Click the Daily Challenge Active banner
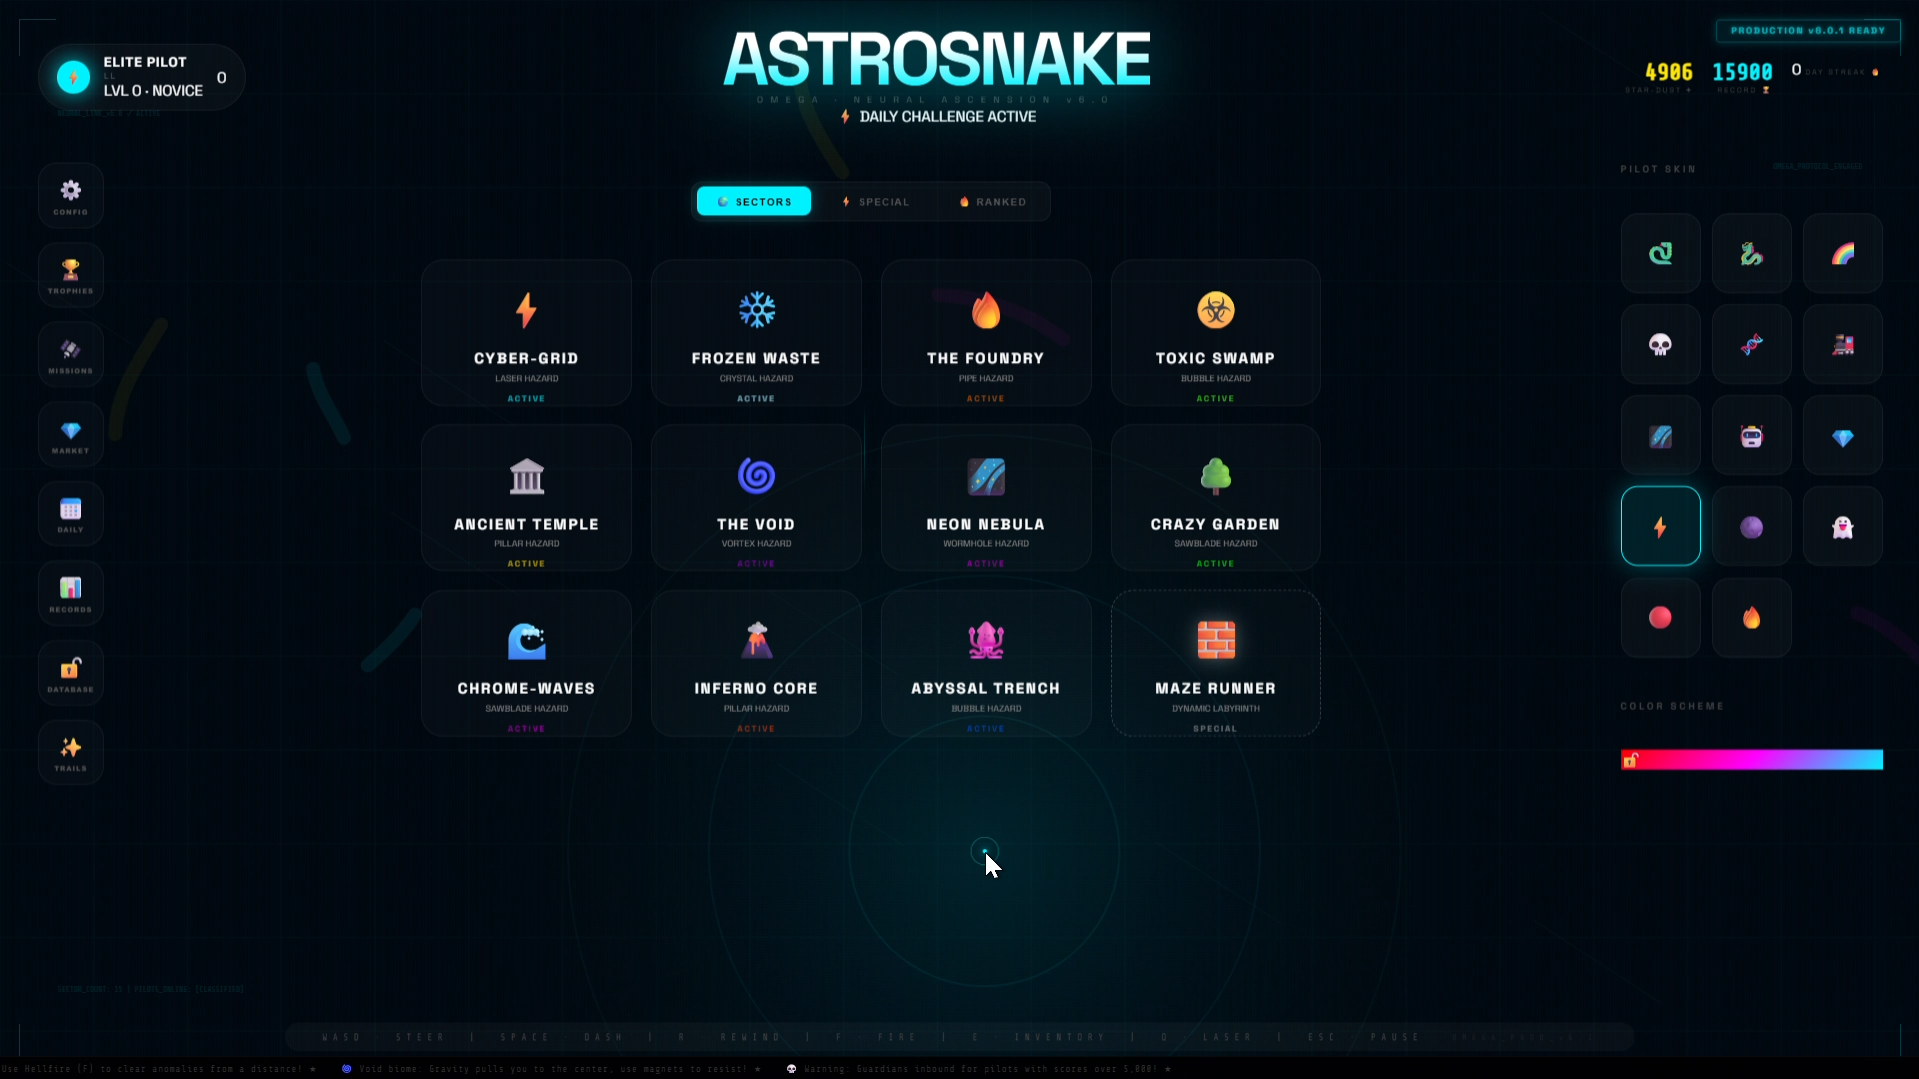1919x1079 pixels. point(938,117)
